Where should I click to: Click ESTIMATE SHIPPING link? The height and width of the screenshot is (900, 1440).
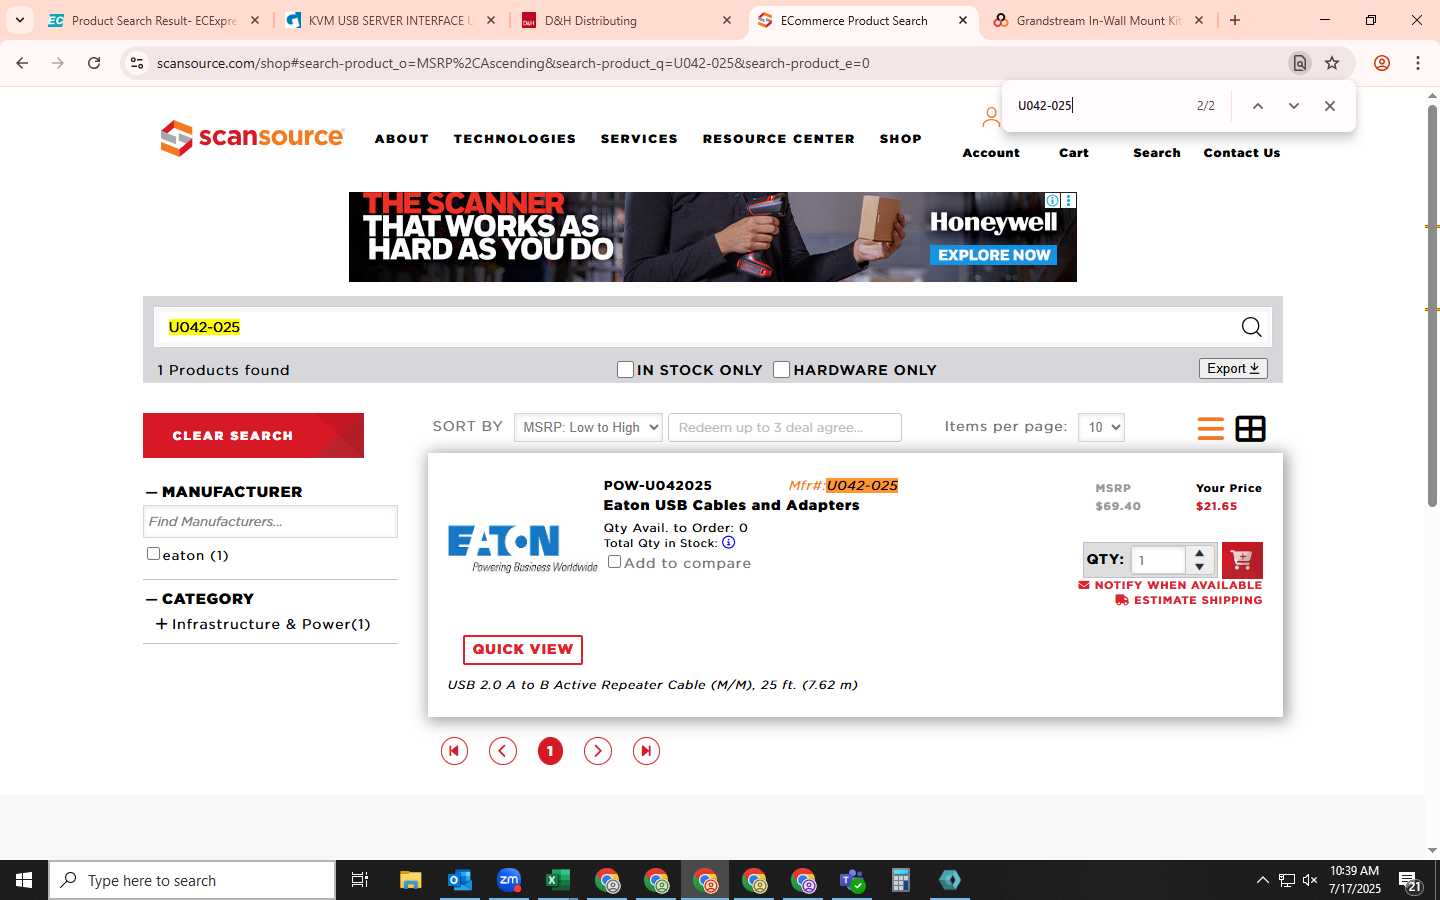click(x=1189, y=600)
